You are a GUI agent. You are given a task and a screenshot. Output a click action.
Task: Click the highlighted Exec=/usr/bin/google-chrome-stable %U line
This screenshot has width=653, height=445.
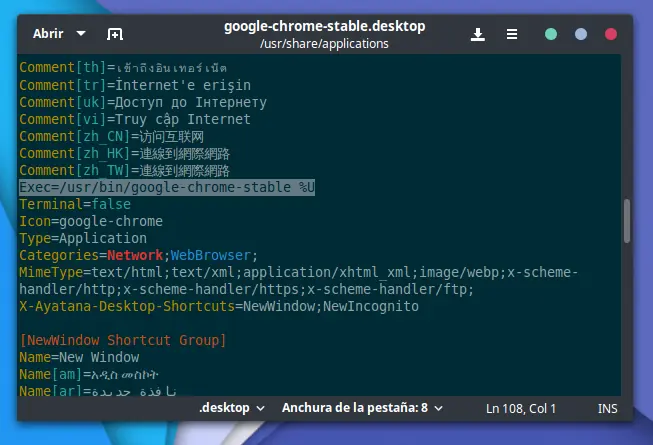click(167, 187)
